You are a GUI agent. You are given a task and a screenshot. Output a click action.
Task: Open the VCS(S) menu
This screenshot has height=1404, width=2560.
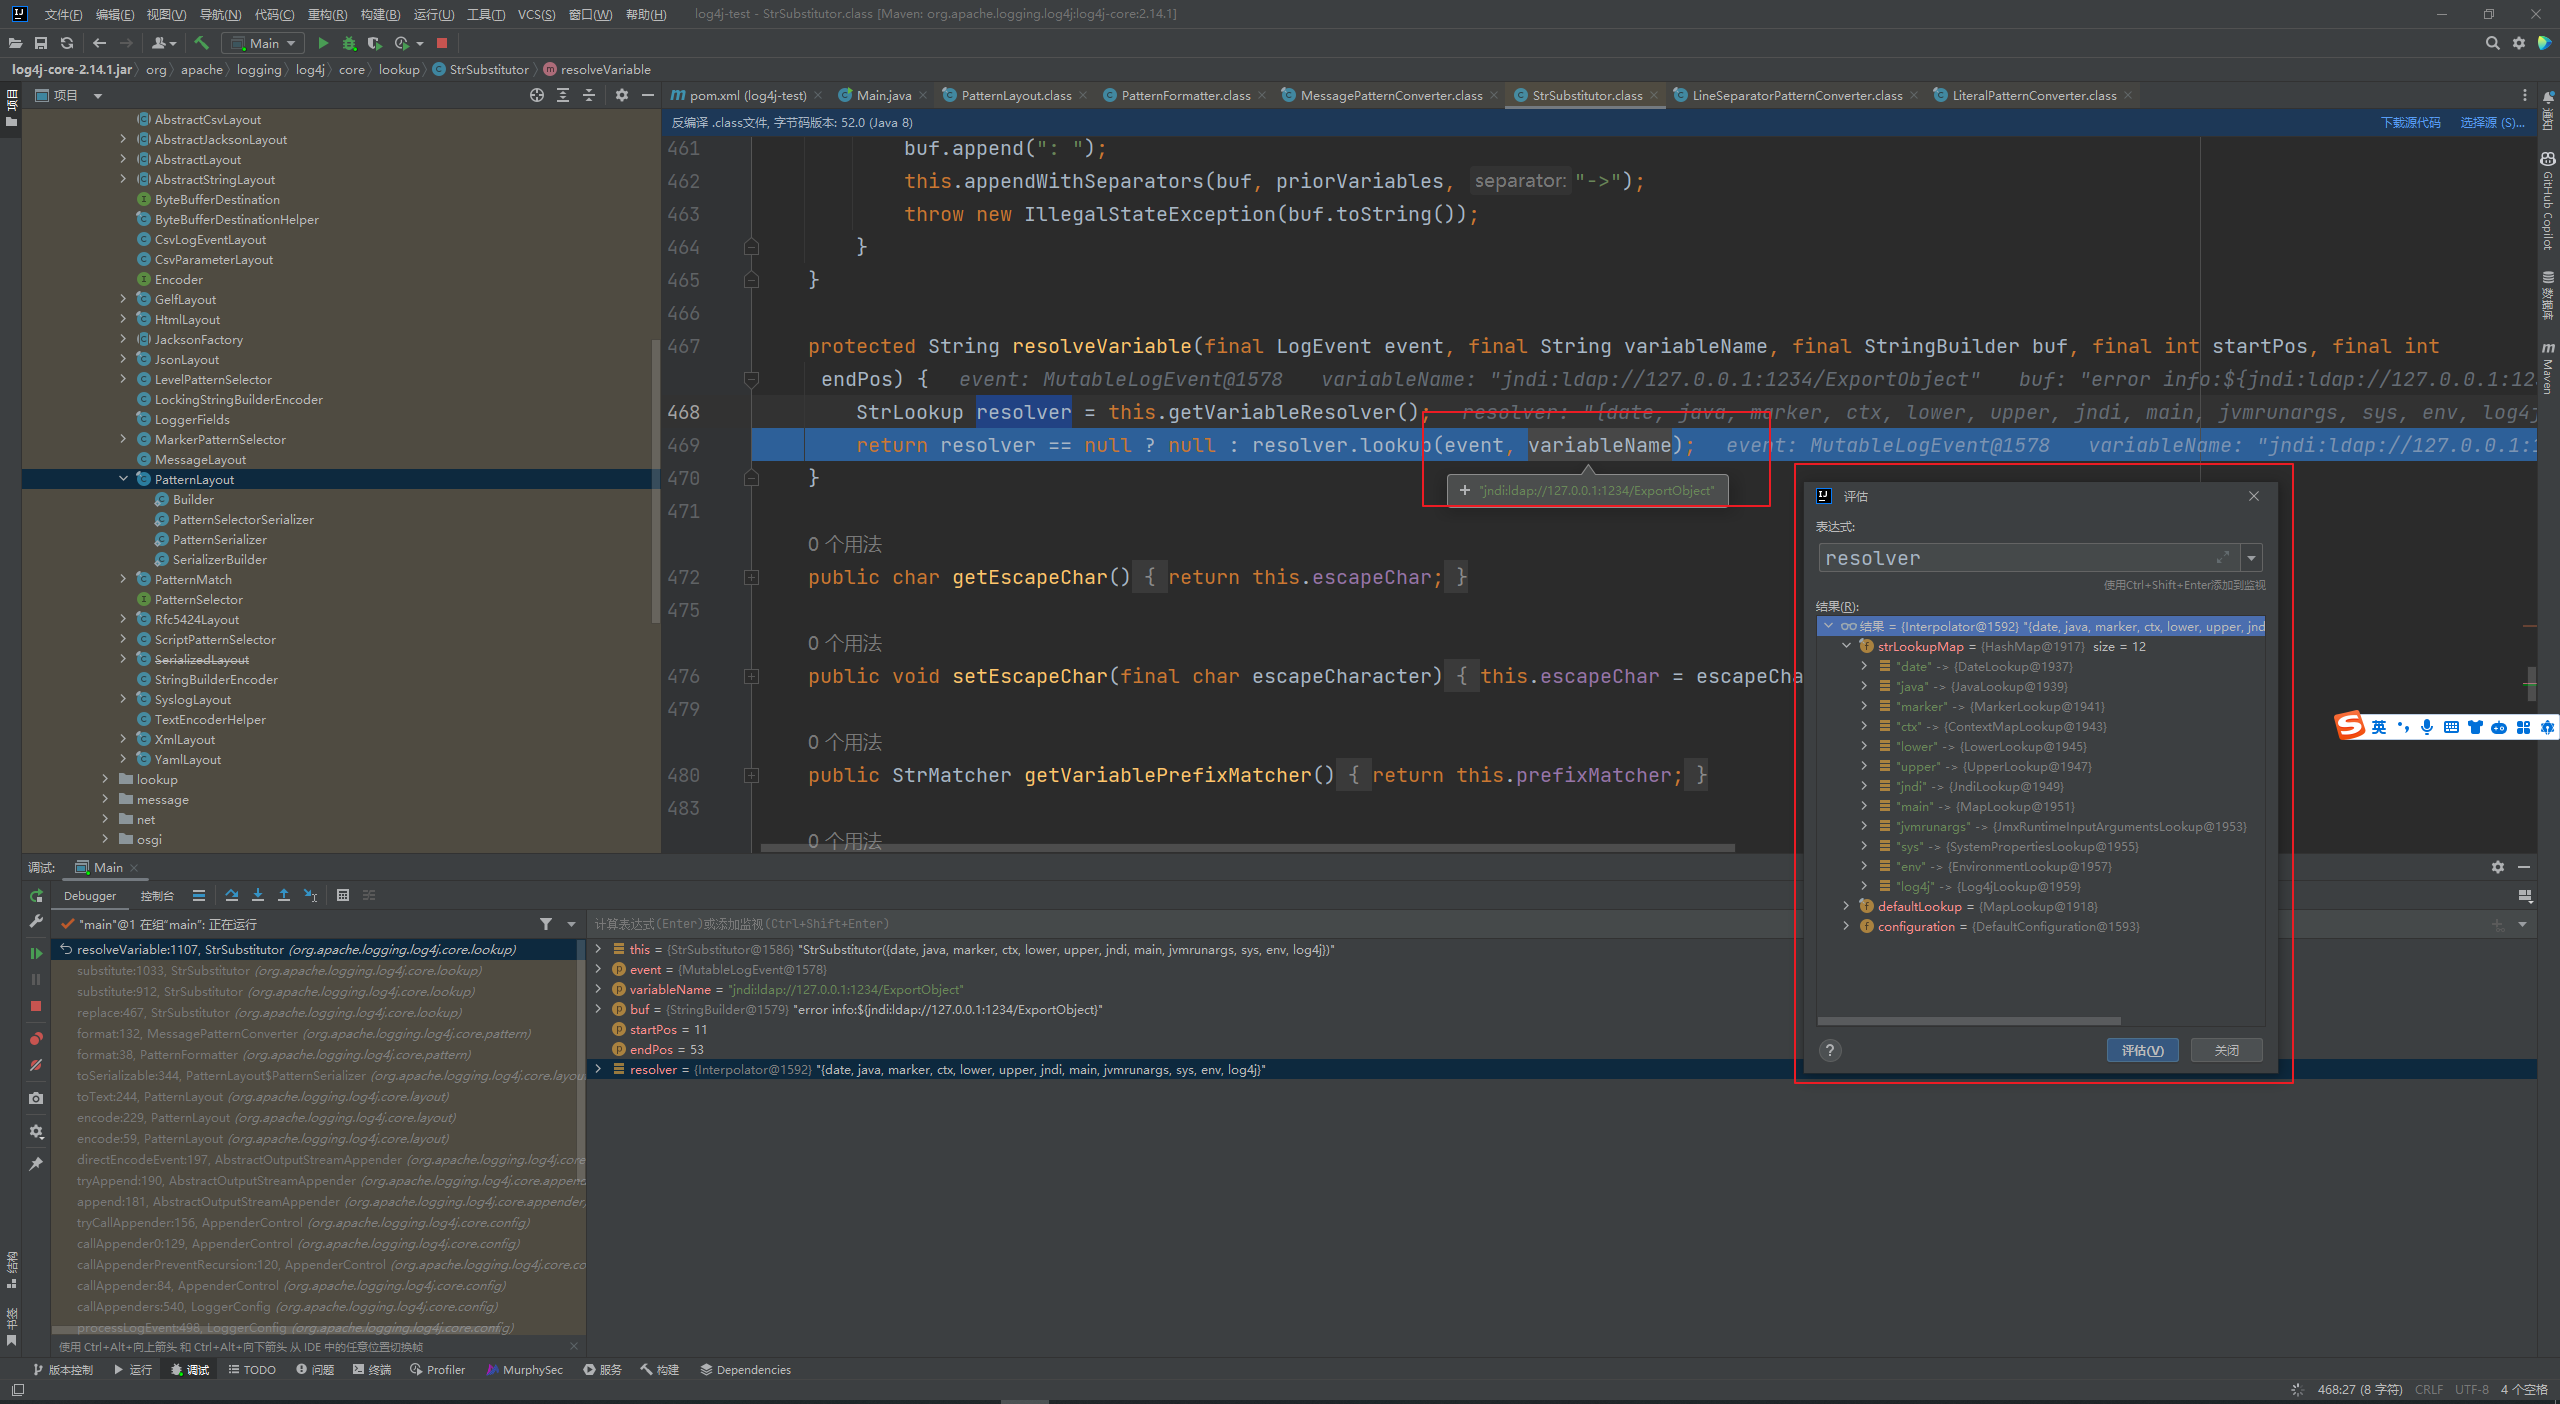(x=537, y=14)
